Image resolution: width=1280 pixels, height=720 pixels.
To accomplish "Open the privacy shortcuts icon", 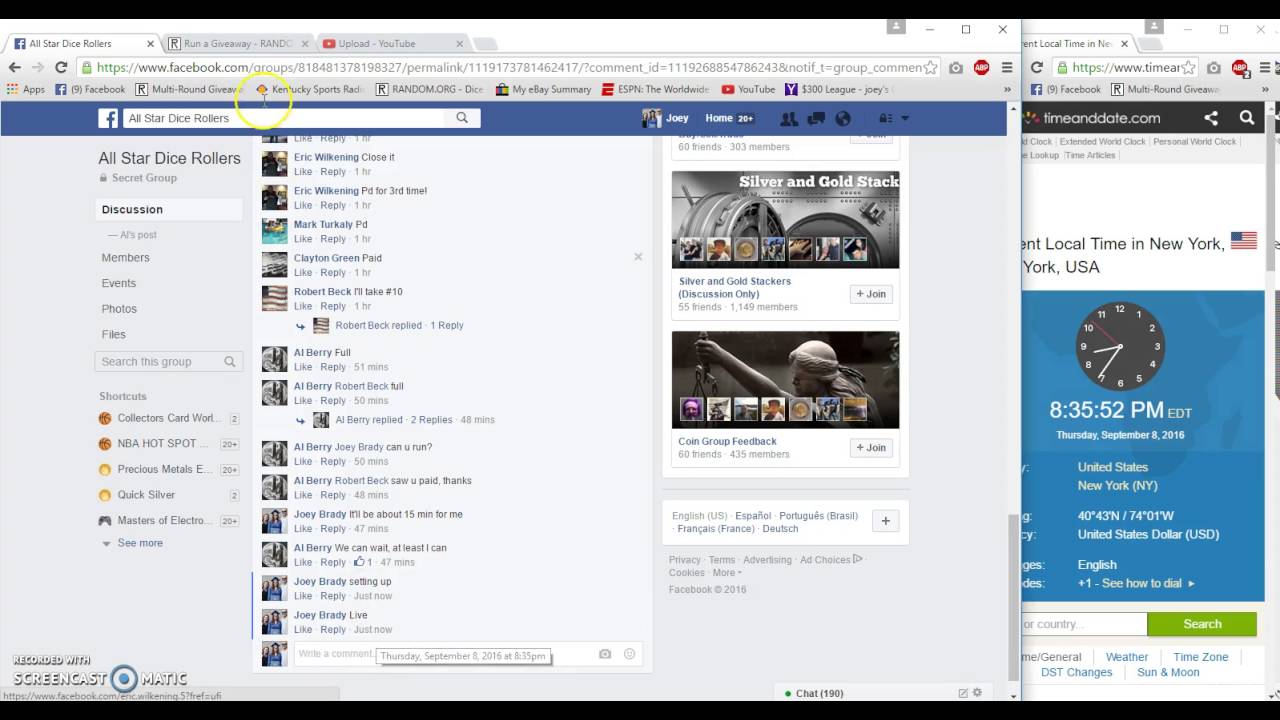I will [x=886, y=118].
